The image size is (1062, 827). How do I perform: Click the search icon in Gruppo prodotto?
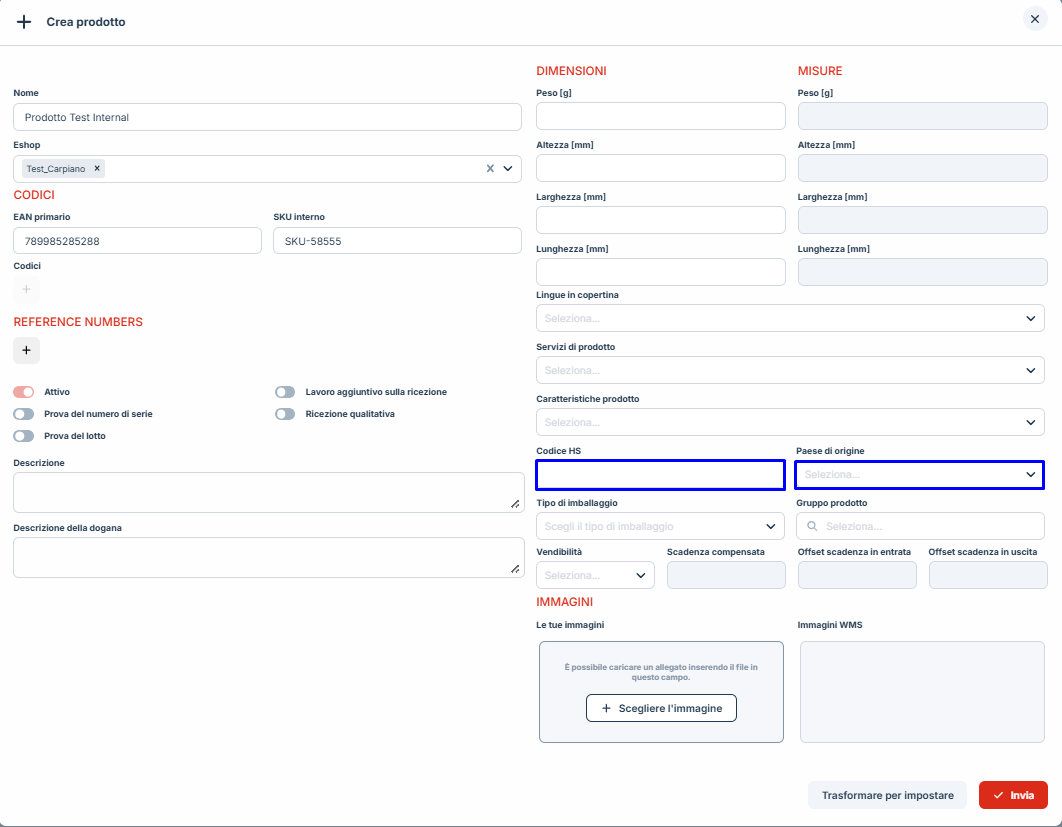[x=812, y=526]
